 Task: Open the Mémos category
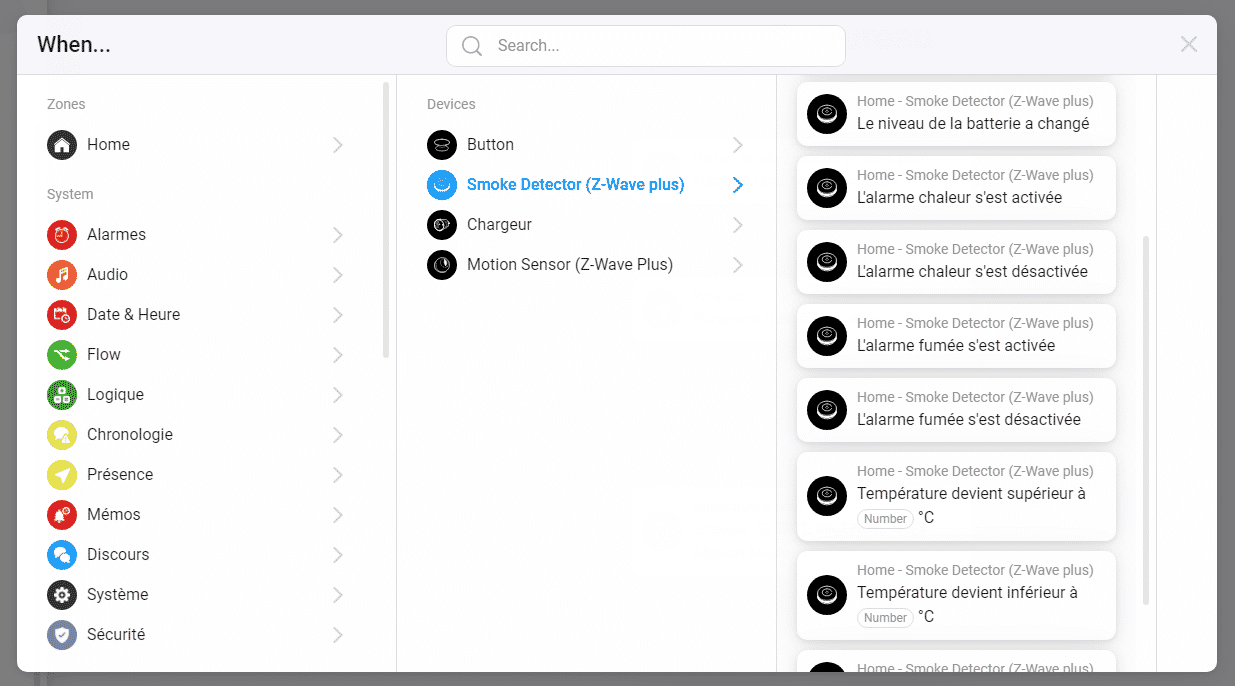tap(196, 515)
